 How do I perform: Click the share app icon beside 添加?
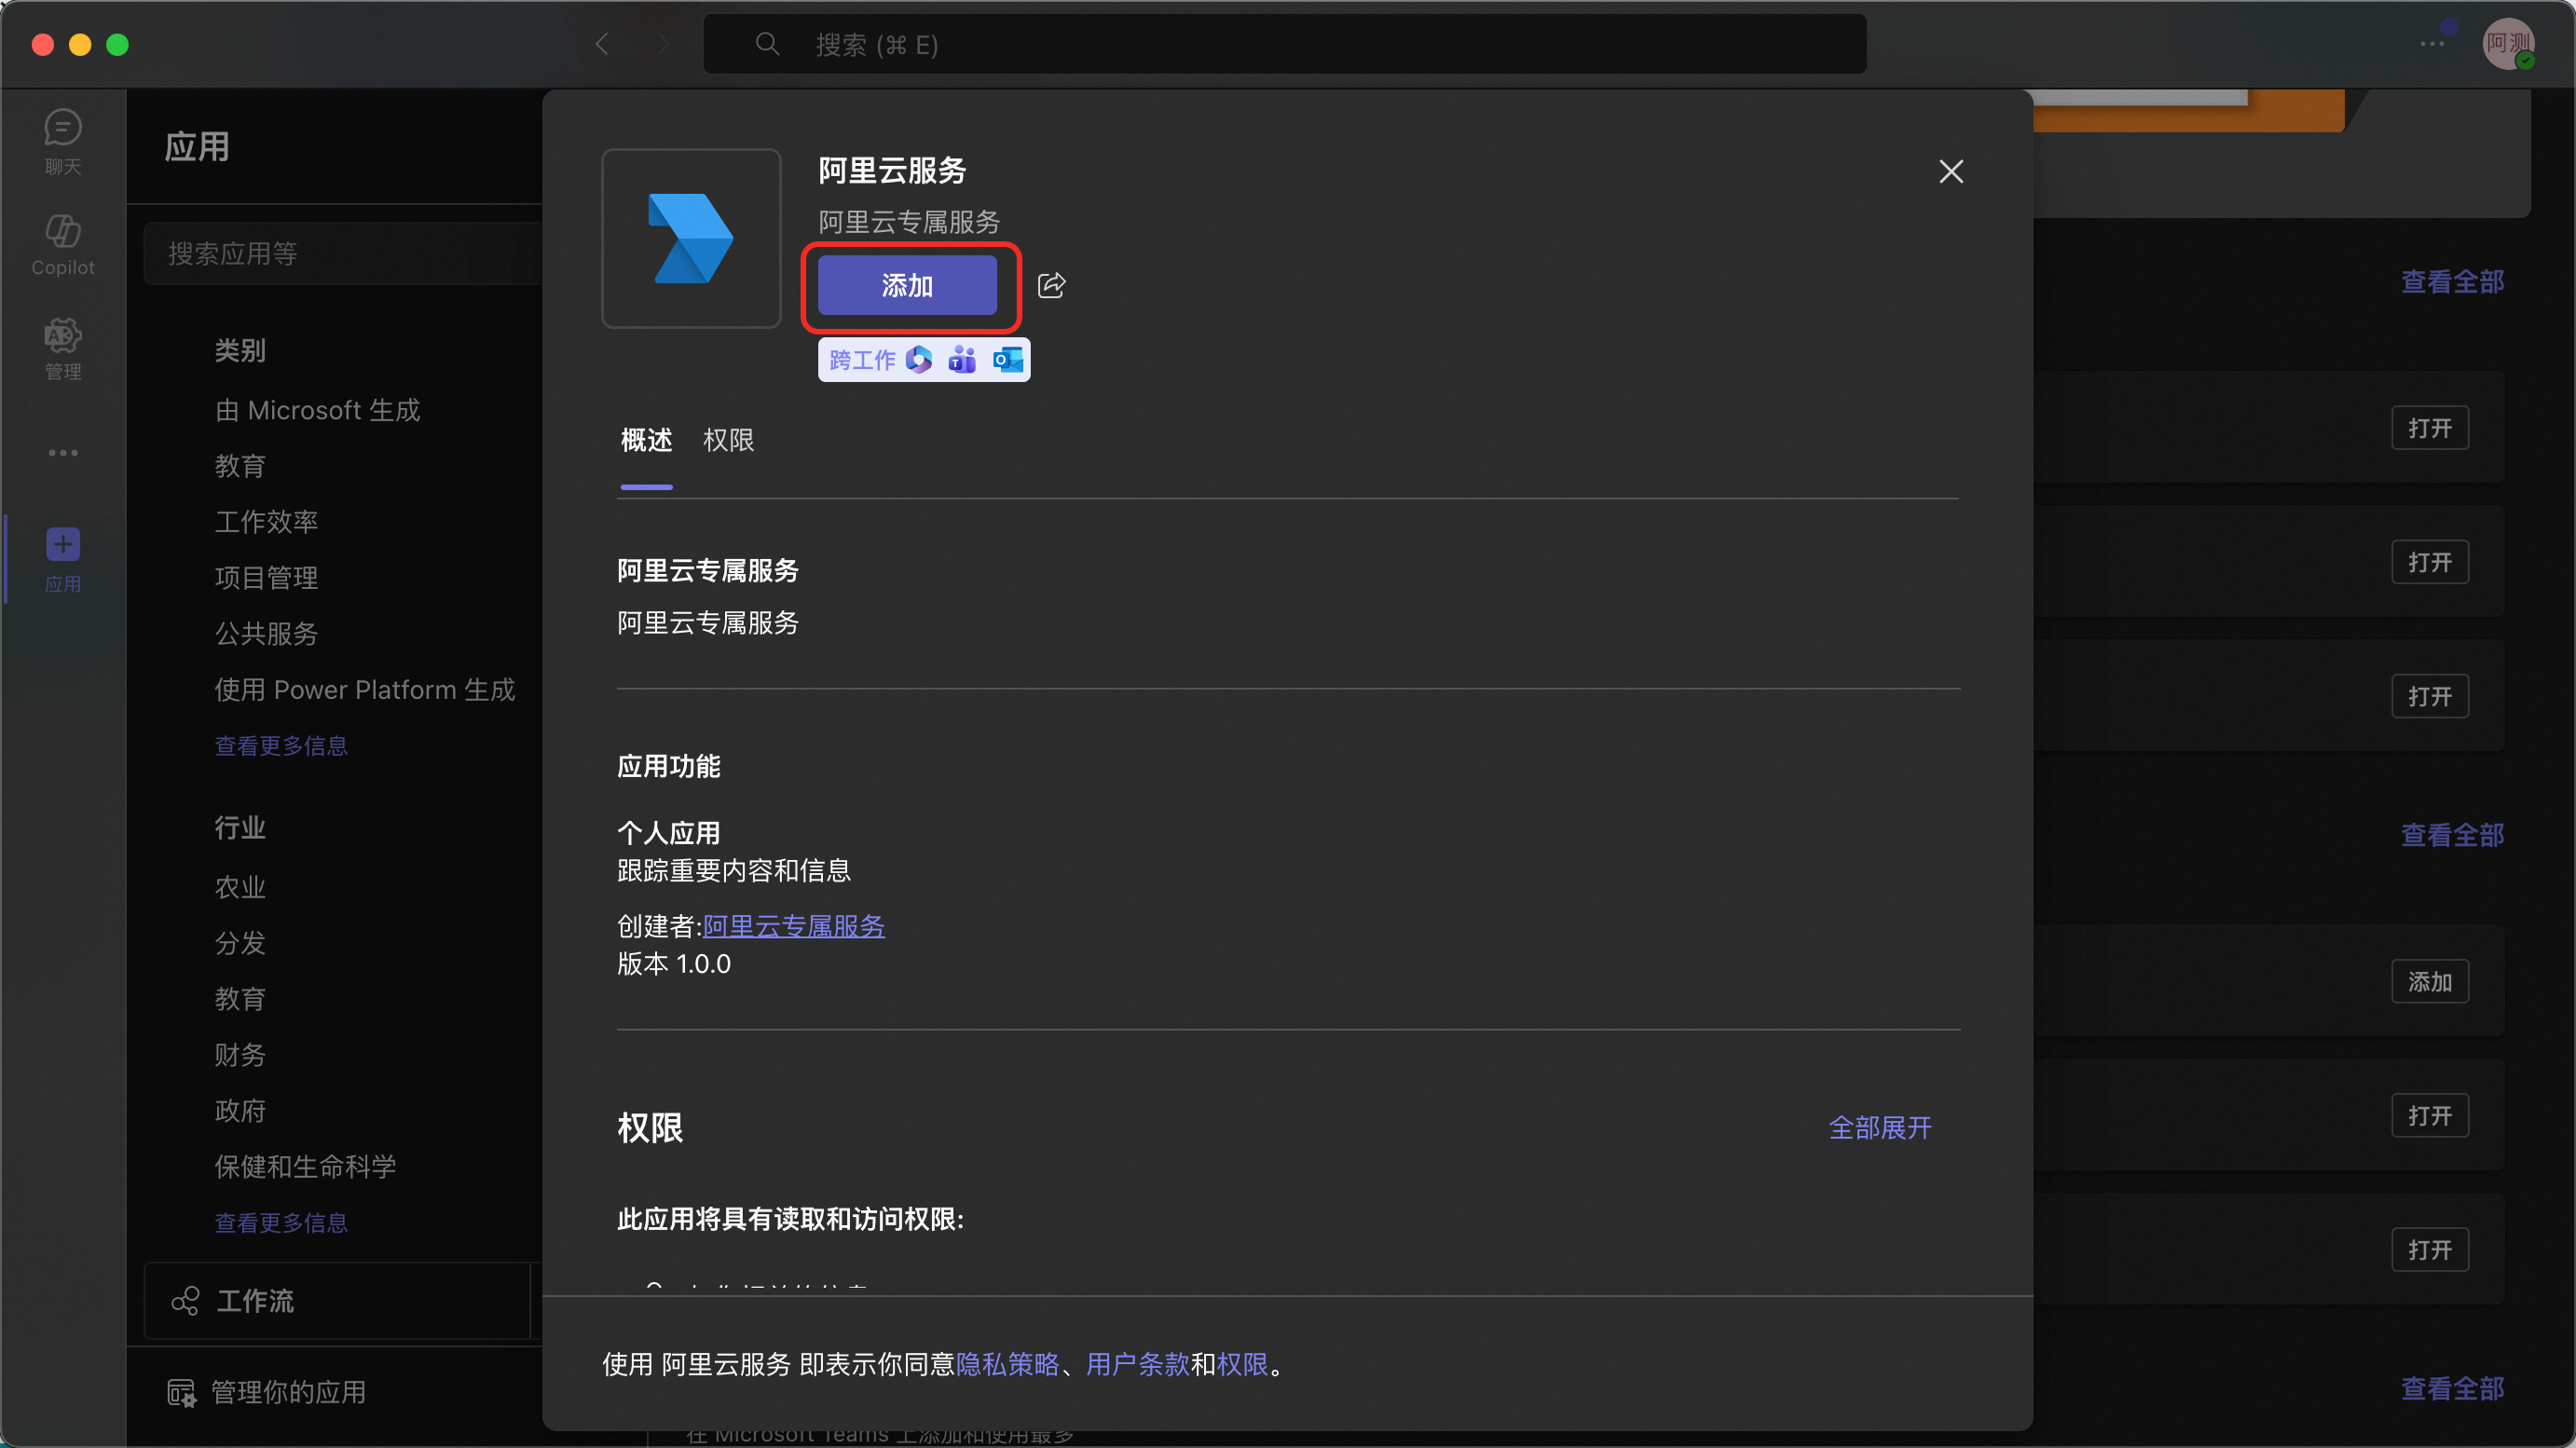(x=1051, y=286)
